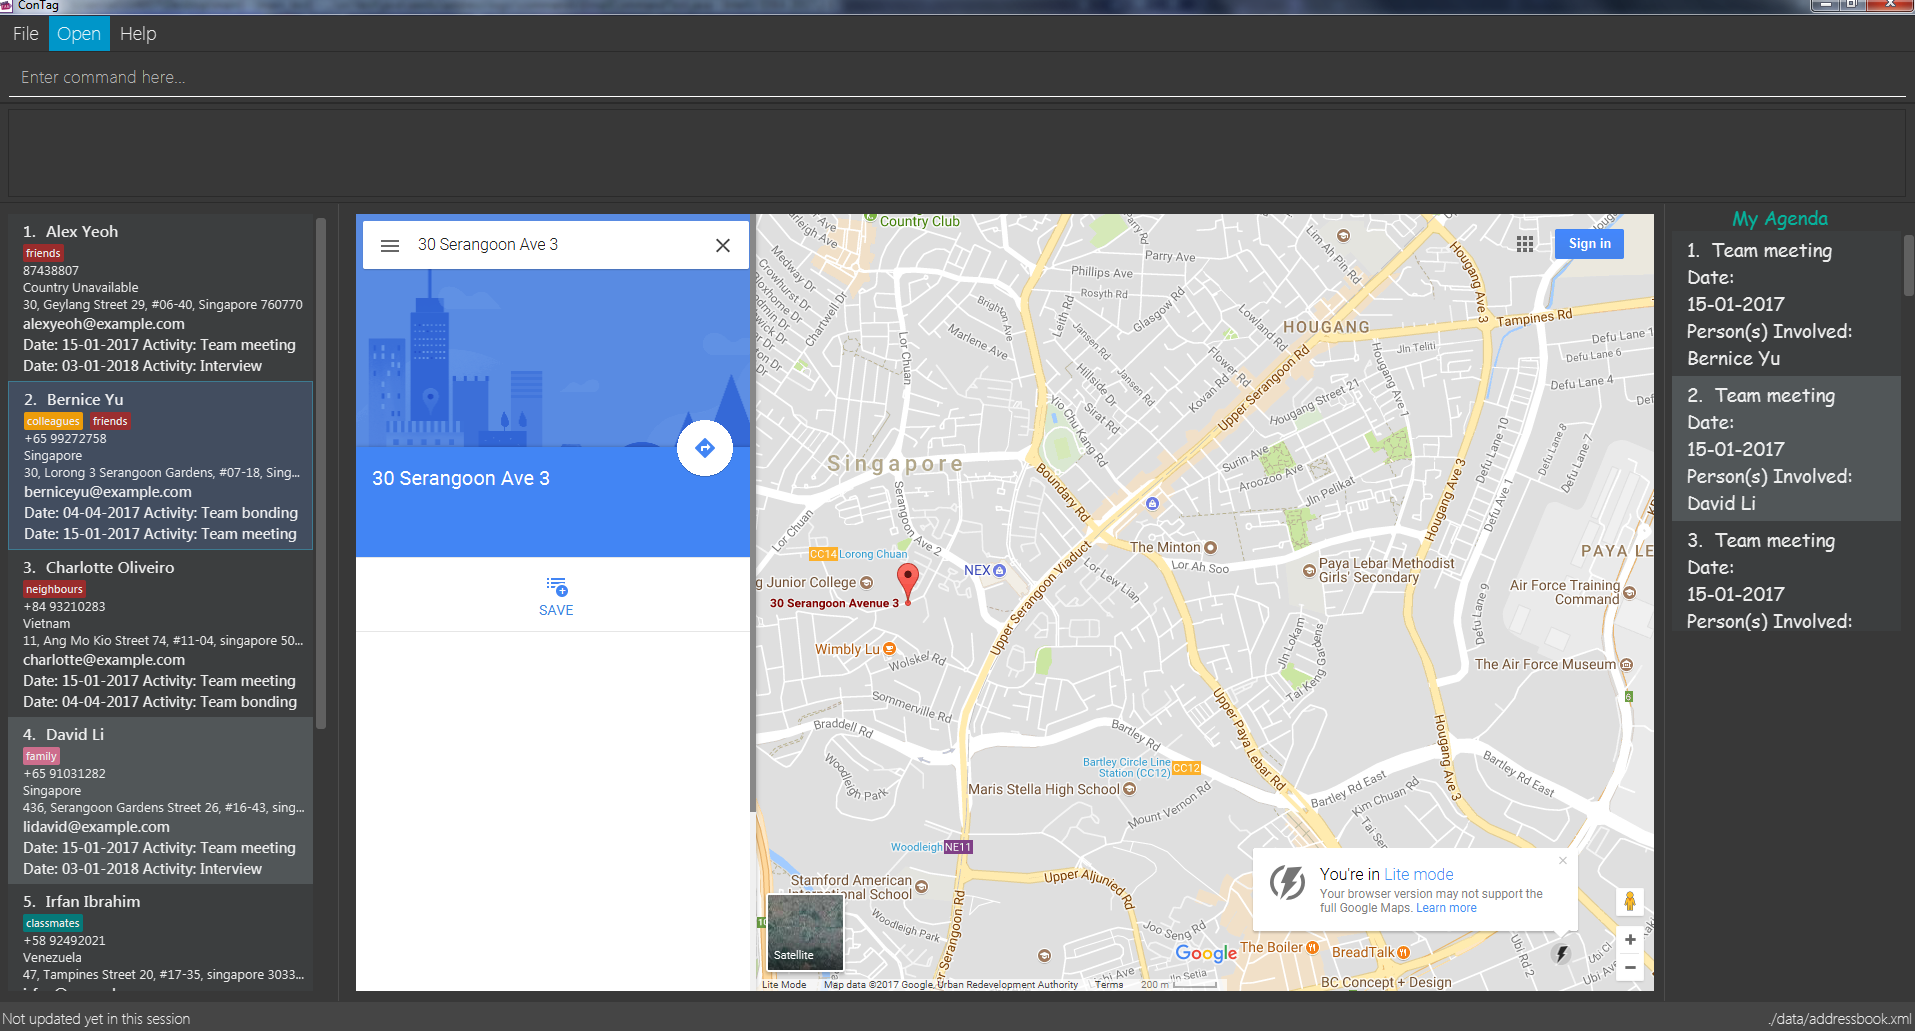Click the Lite Mode footer link
This screenshot has height=1031, width=1915.
784,985
